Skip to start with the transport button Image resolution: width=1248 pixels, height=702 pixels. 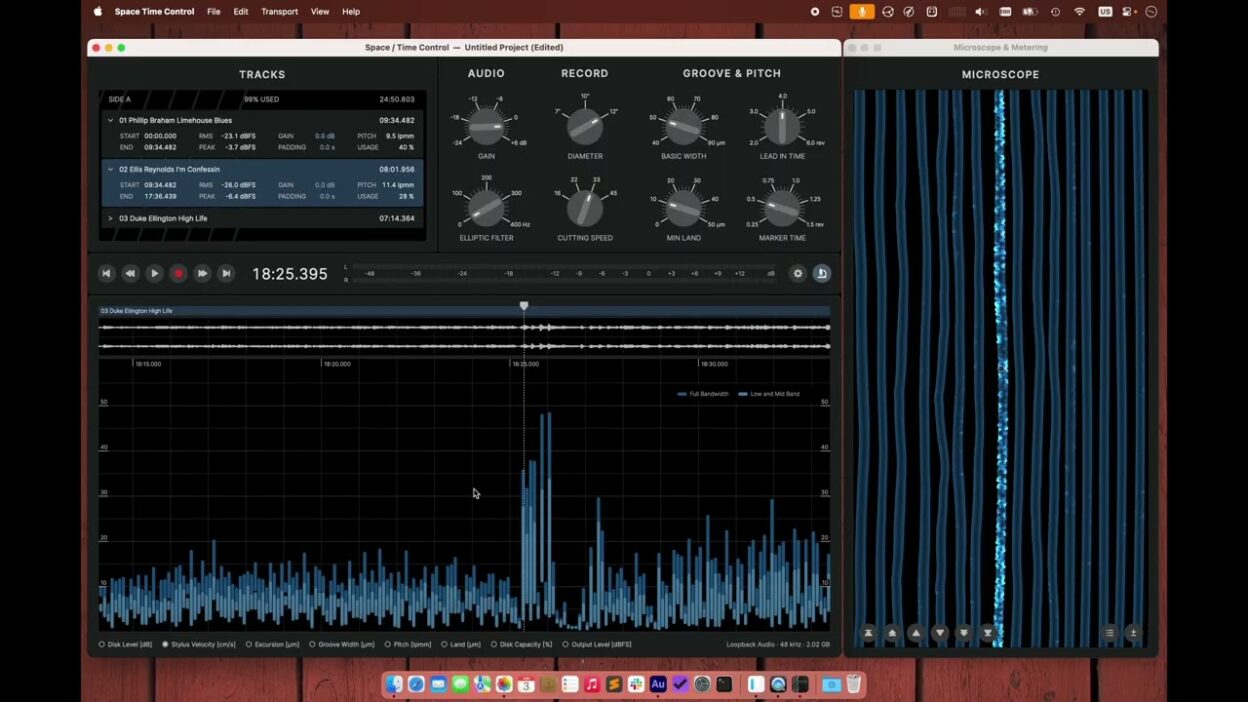coord(106,273)
